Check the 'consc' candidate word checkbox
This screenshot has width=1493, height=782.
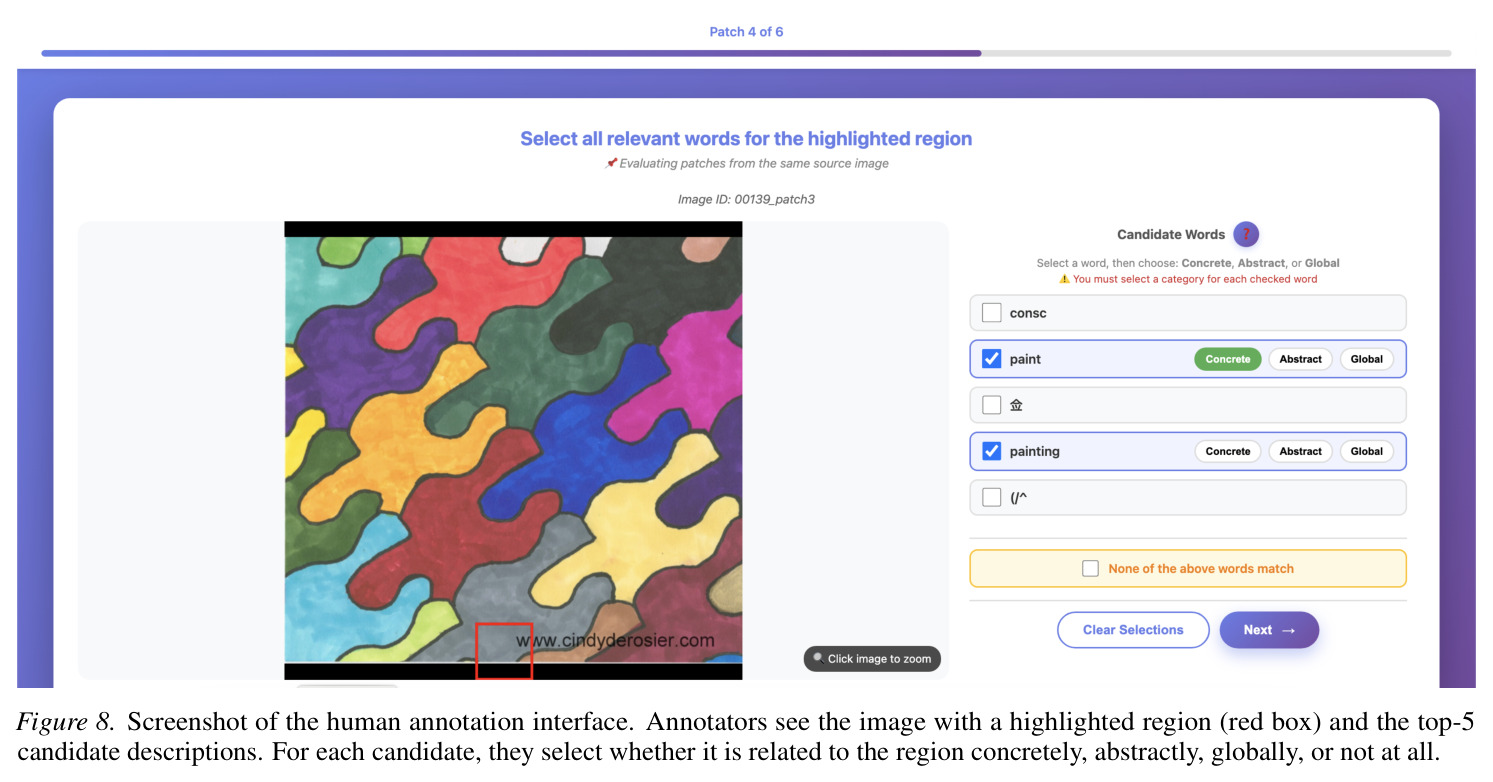pyautogui.click(x=991, y=313)
